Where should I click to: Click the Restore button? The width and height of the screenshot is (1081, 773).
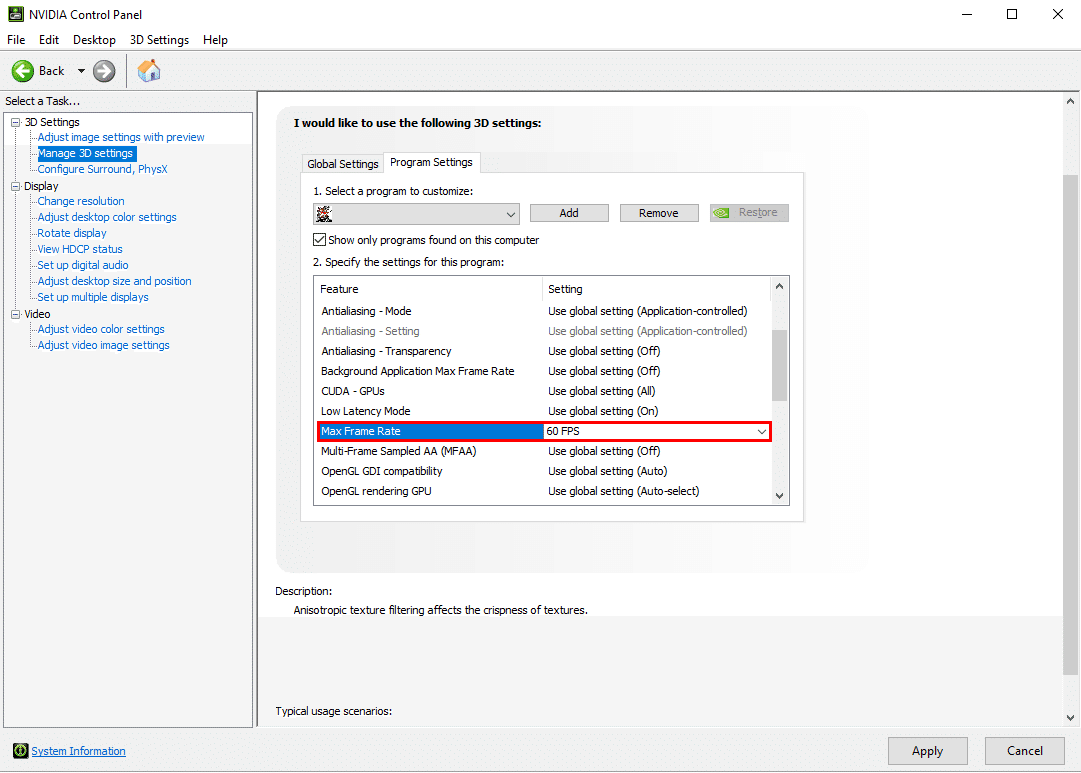click(x=749, y=213)
